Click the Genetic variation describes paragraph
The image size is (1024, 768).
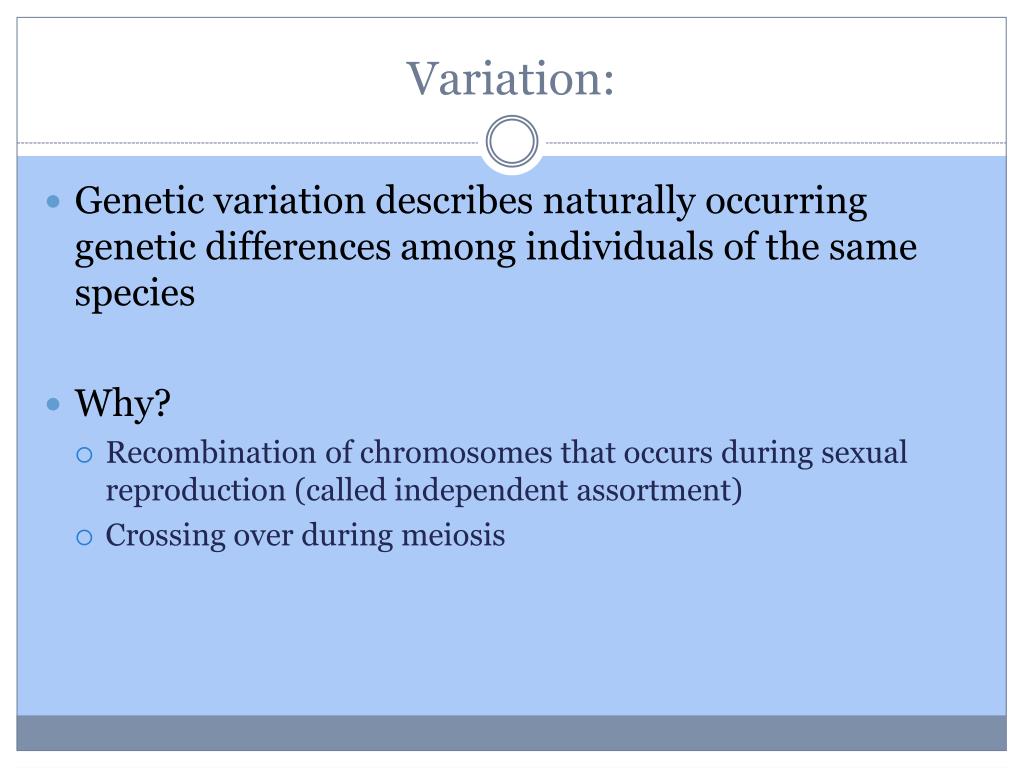tap(496, 246)
